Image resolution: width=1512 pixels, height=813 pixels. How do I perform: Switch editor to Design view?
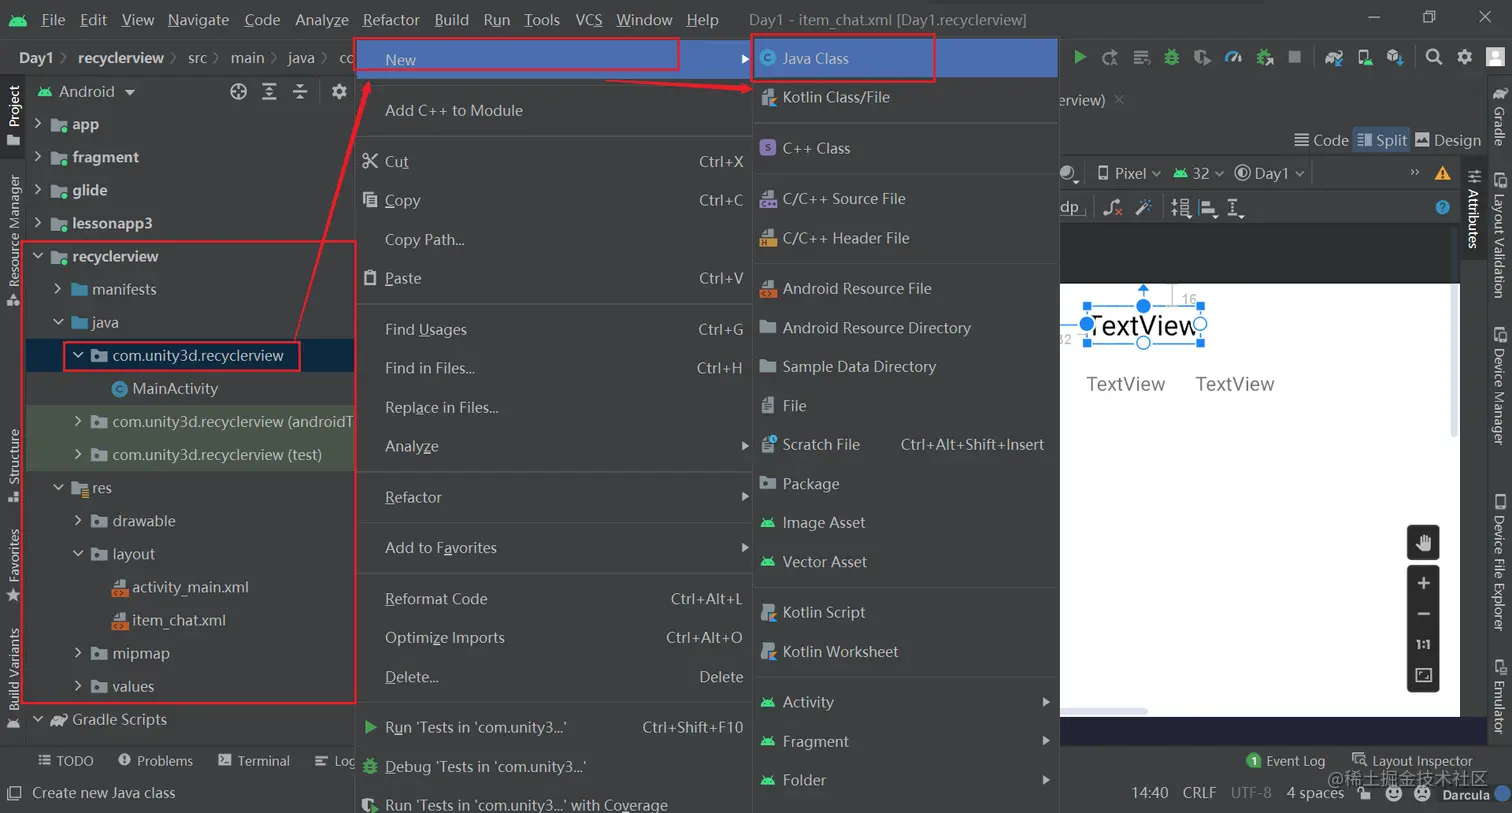tap(1448, 140)
